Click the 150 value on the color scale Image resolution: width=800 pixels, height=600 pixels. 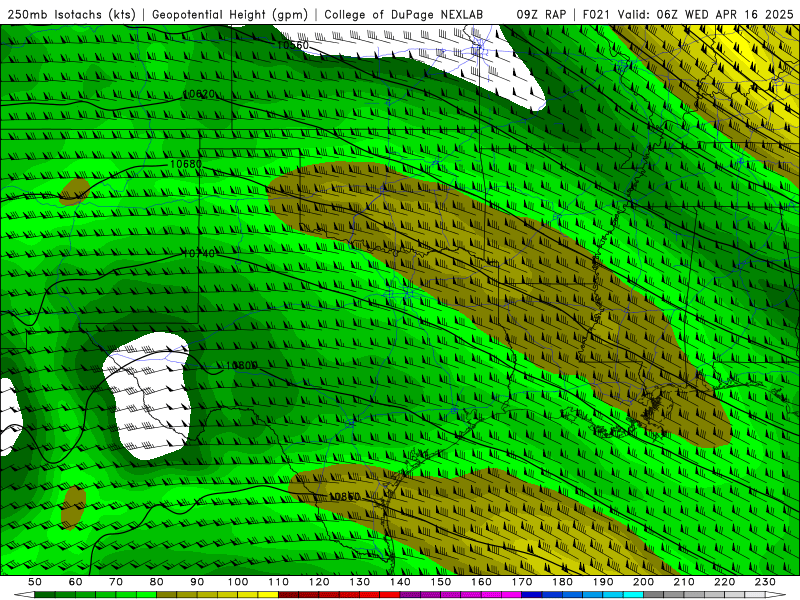(x=441, y=582)
